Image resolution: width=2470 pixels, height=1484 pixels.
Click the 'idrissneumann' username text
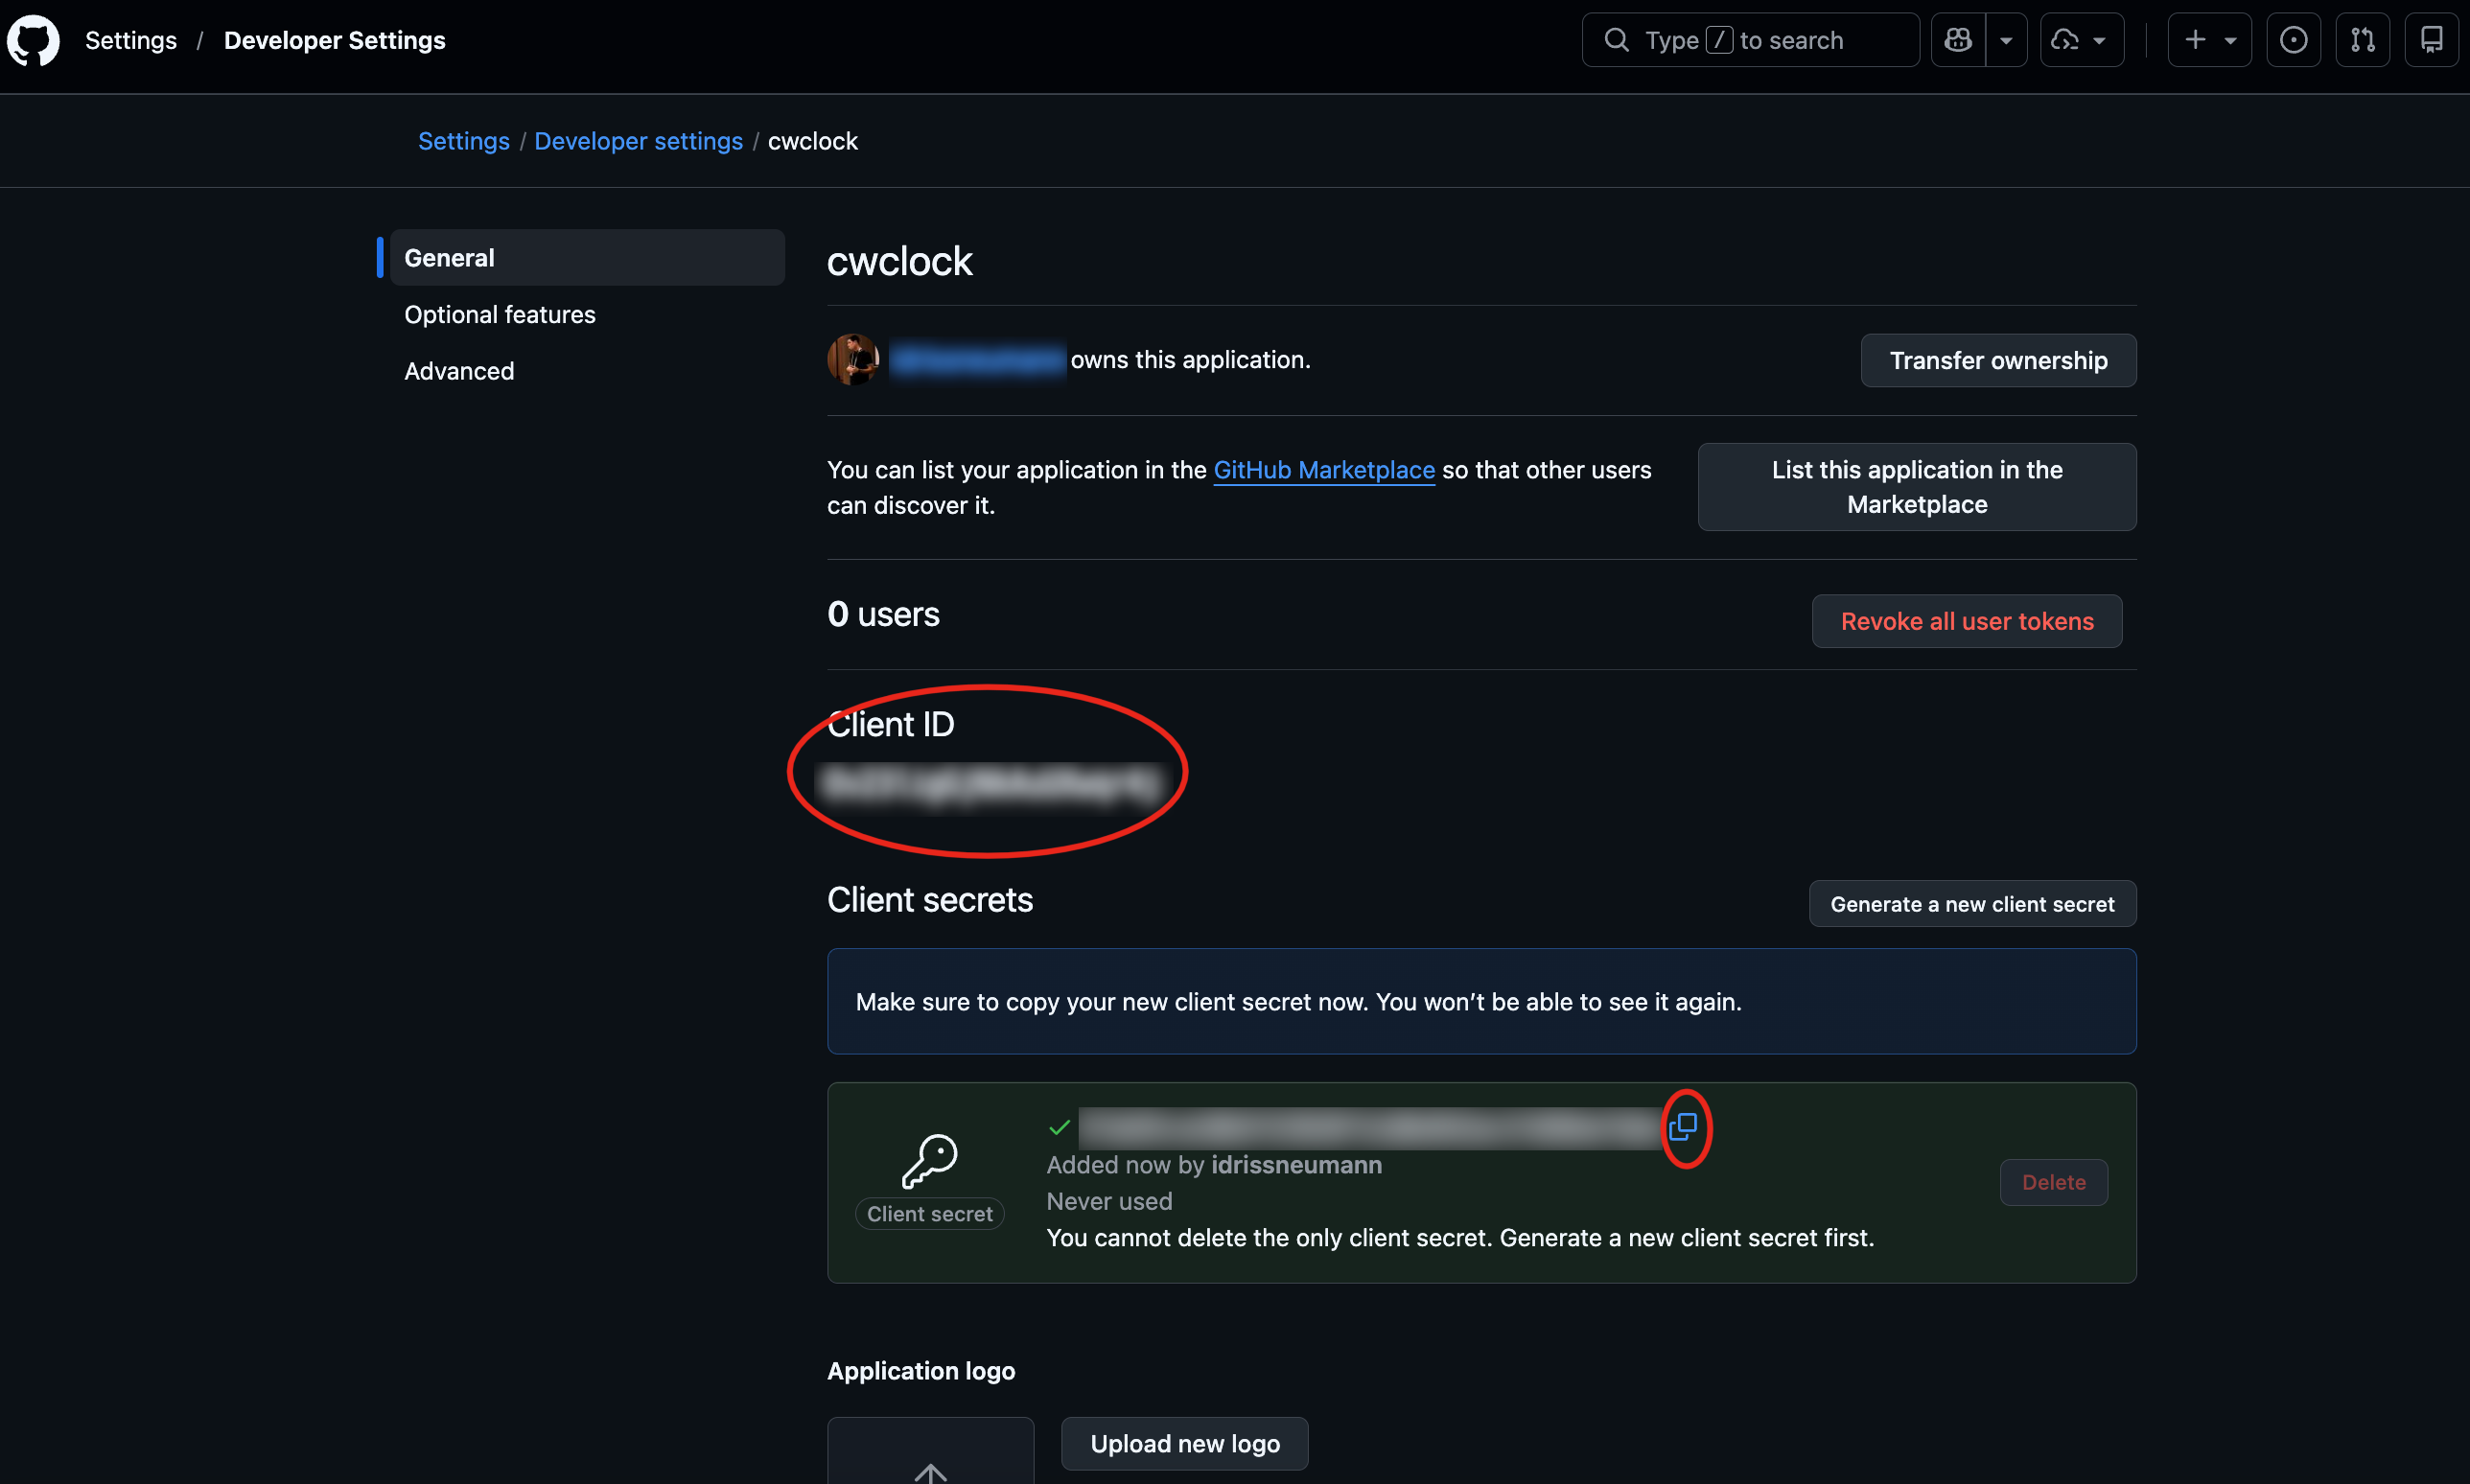1296,1165
